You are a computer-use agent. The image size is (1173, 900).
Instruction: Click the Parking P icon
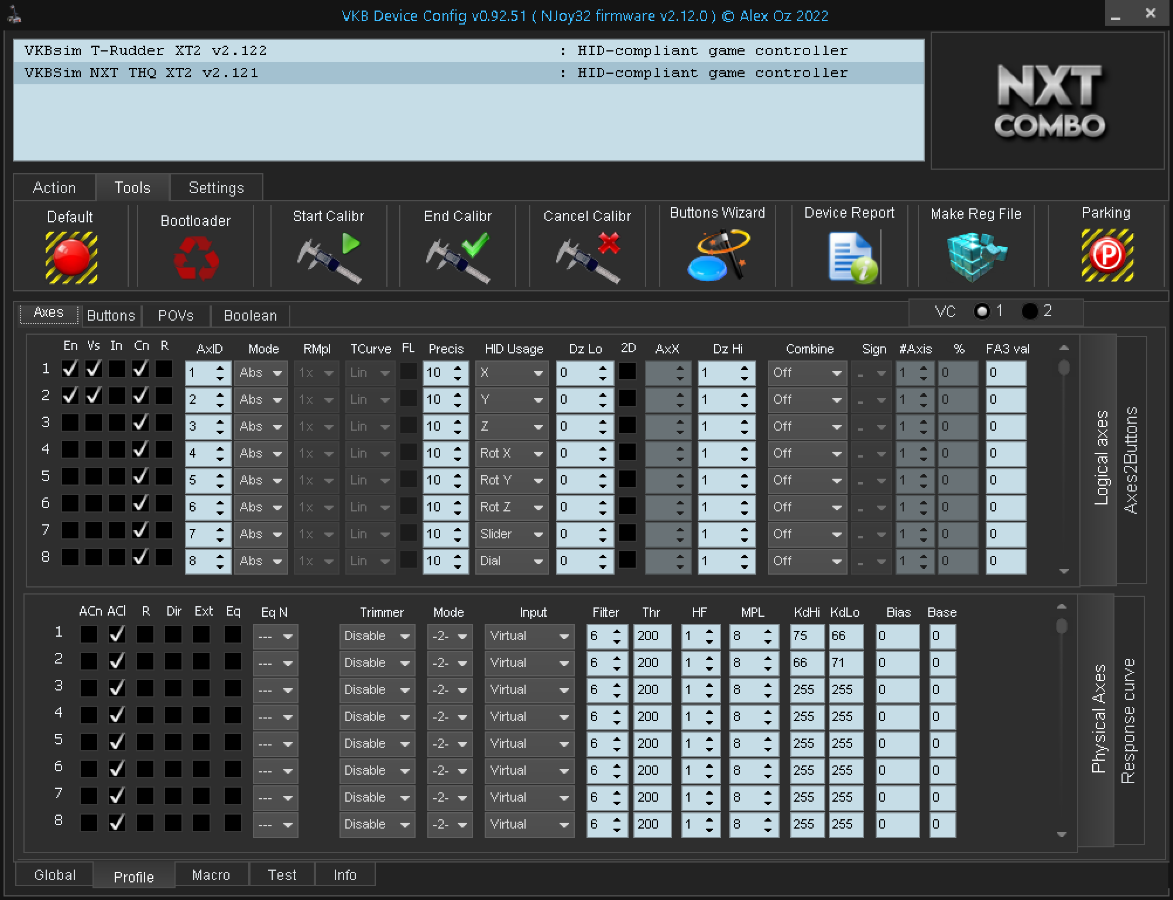[x=1106, y=256]
